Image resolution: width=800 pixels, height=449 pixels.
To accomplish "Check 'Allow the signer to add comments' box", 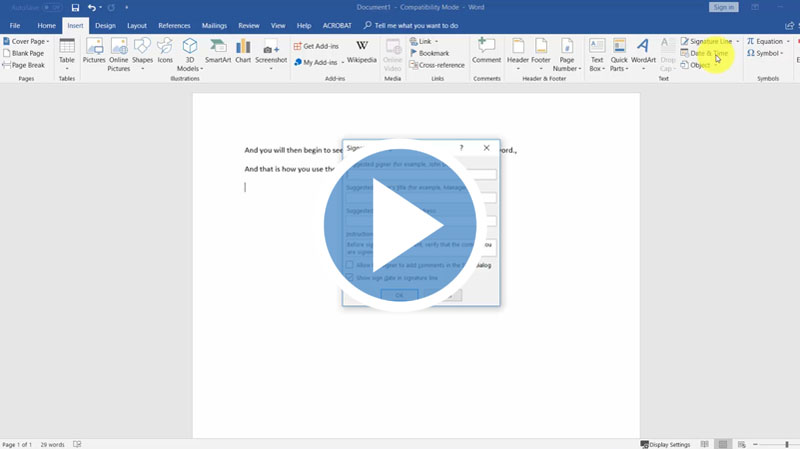I will coord(349,265).
